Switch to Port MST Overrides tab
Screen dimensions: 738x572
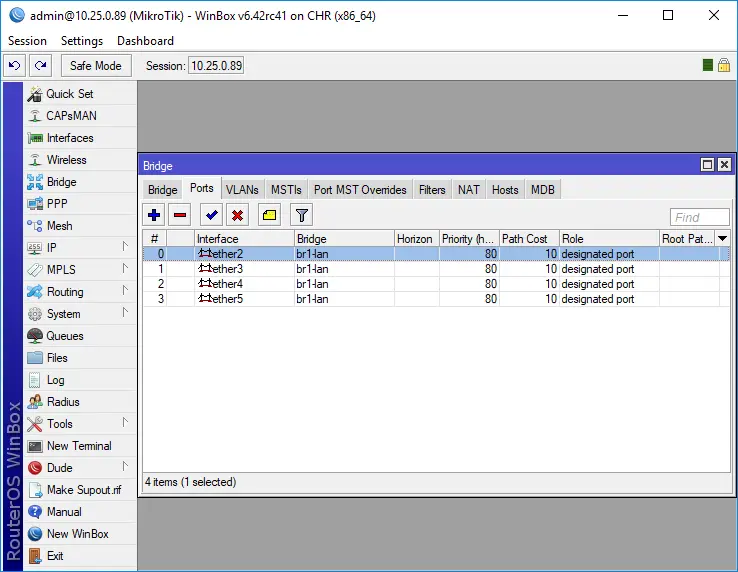pos(361,190)
